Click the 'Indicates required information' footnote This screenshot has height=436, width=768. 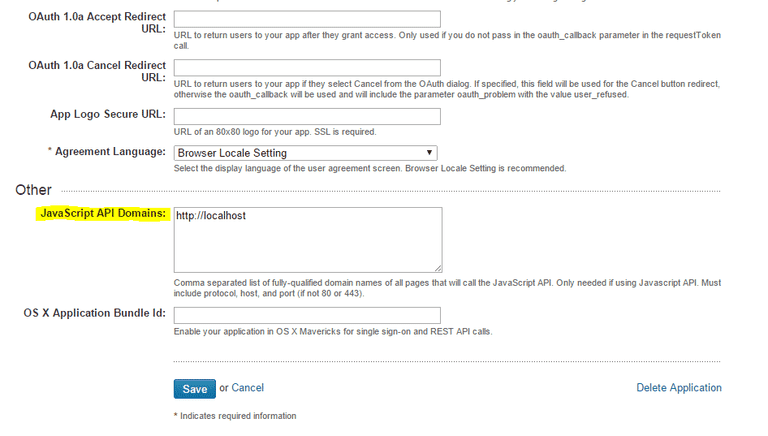coord(237,416)
